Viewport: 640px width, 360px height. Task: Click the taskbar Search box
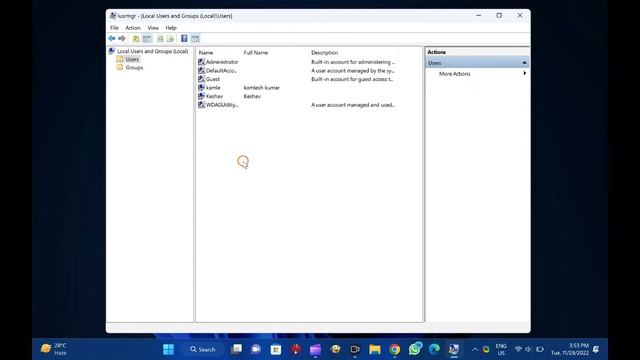click(x=203, y=349)
